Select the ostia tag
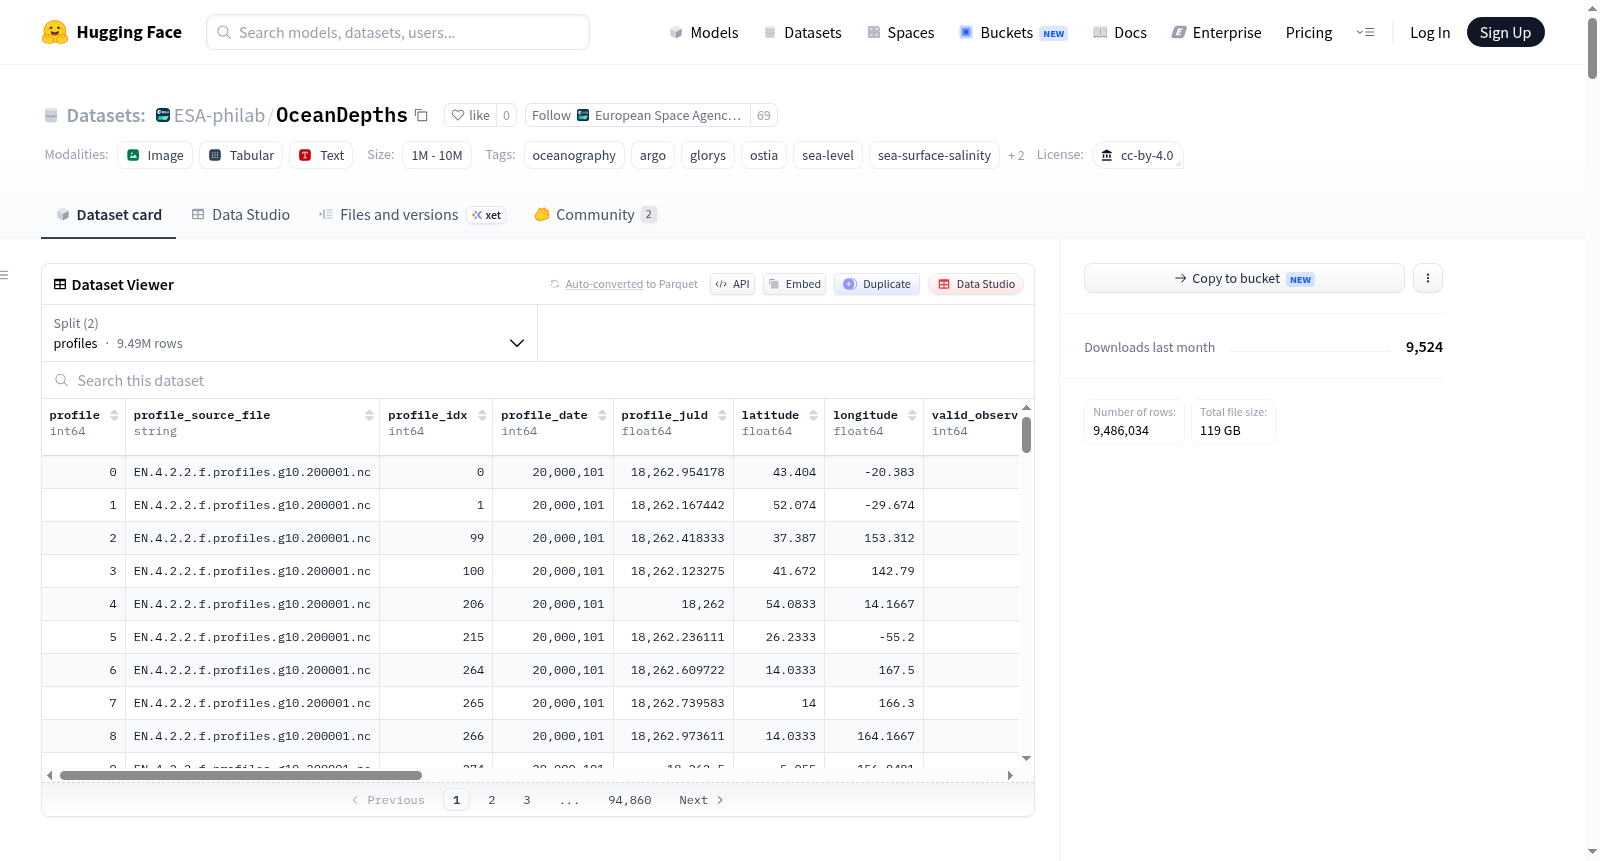1600x861 pixels. (764, 155)
